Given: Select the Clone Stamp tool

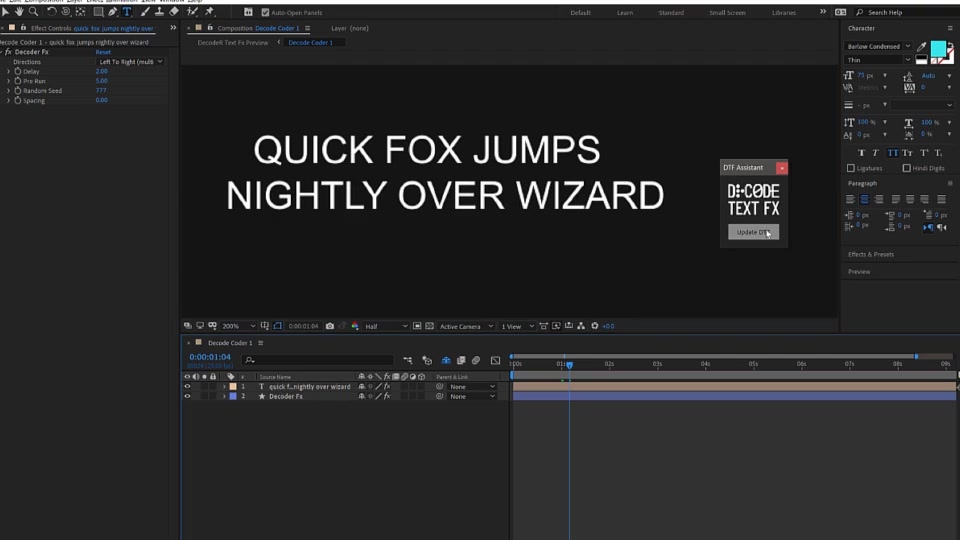Looking at the screenshot, I should [159, 12].
